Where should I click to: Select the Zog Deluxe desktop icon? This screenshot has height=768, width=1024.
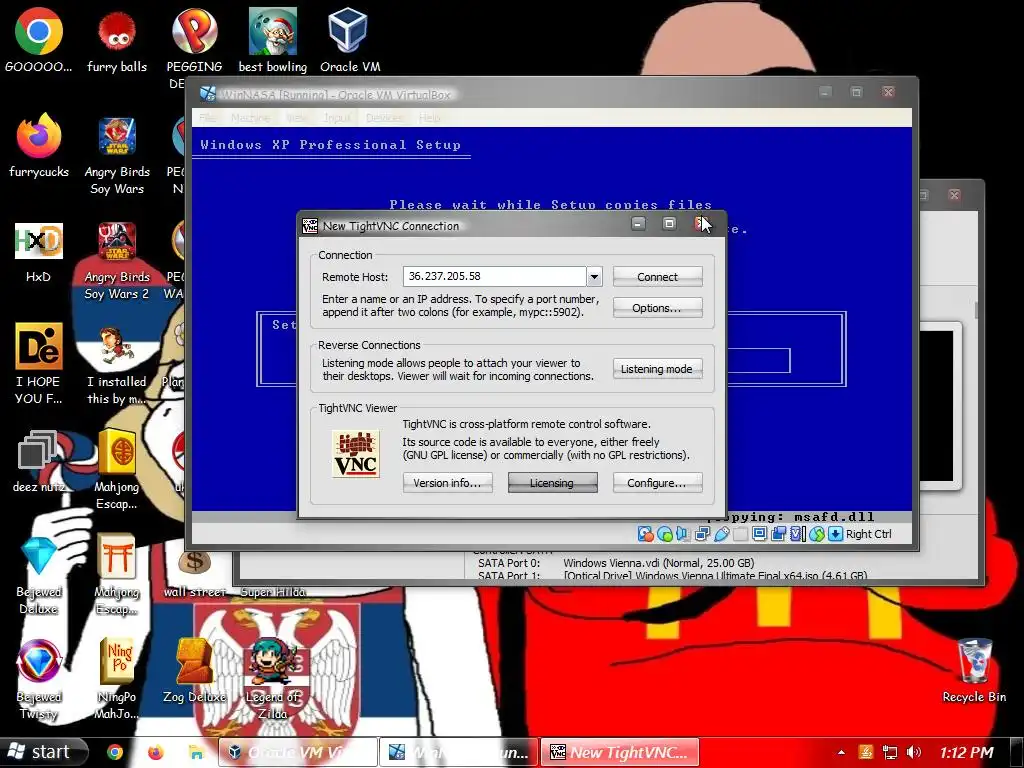click(x=195, y=671)
